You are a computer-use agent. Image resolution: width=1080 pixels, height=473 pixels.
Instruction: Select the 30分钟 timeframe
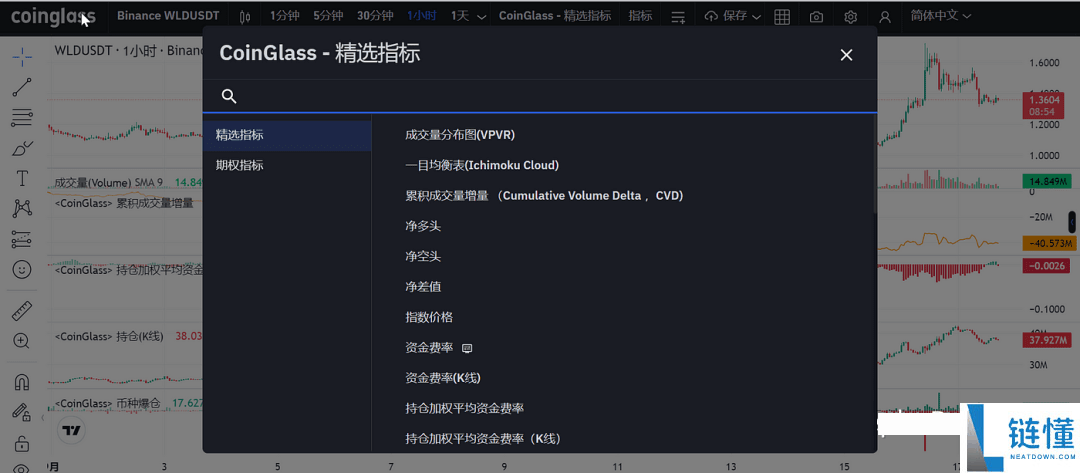point(375,16)
